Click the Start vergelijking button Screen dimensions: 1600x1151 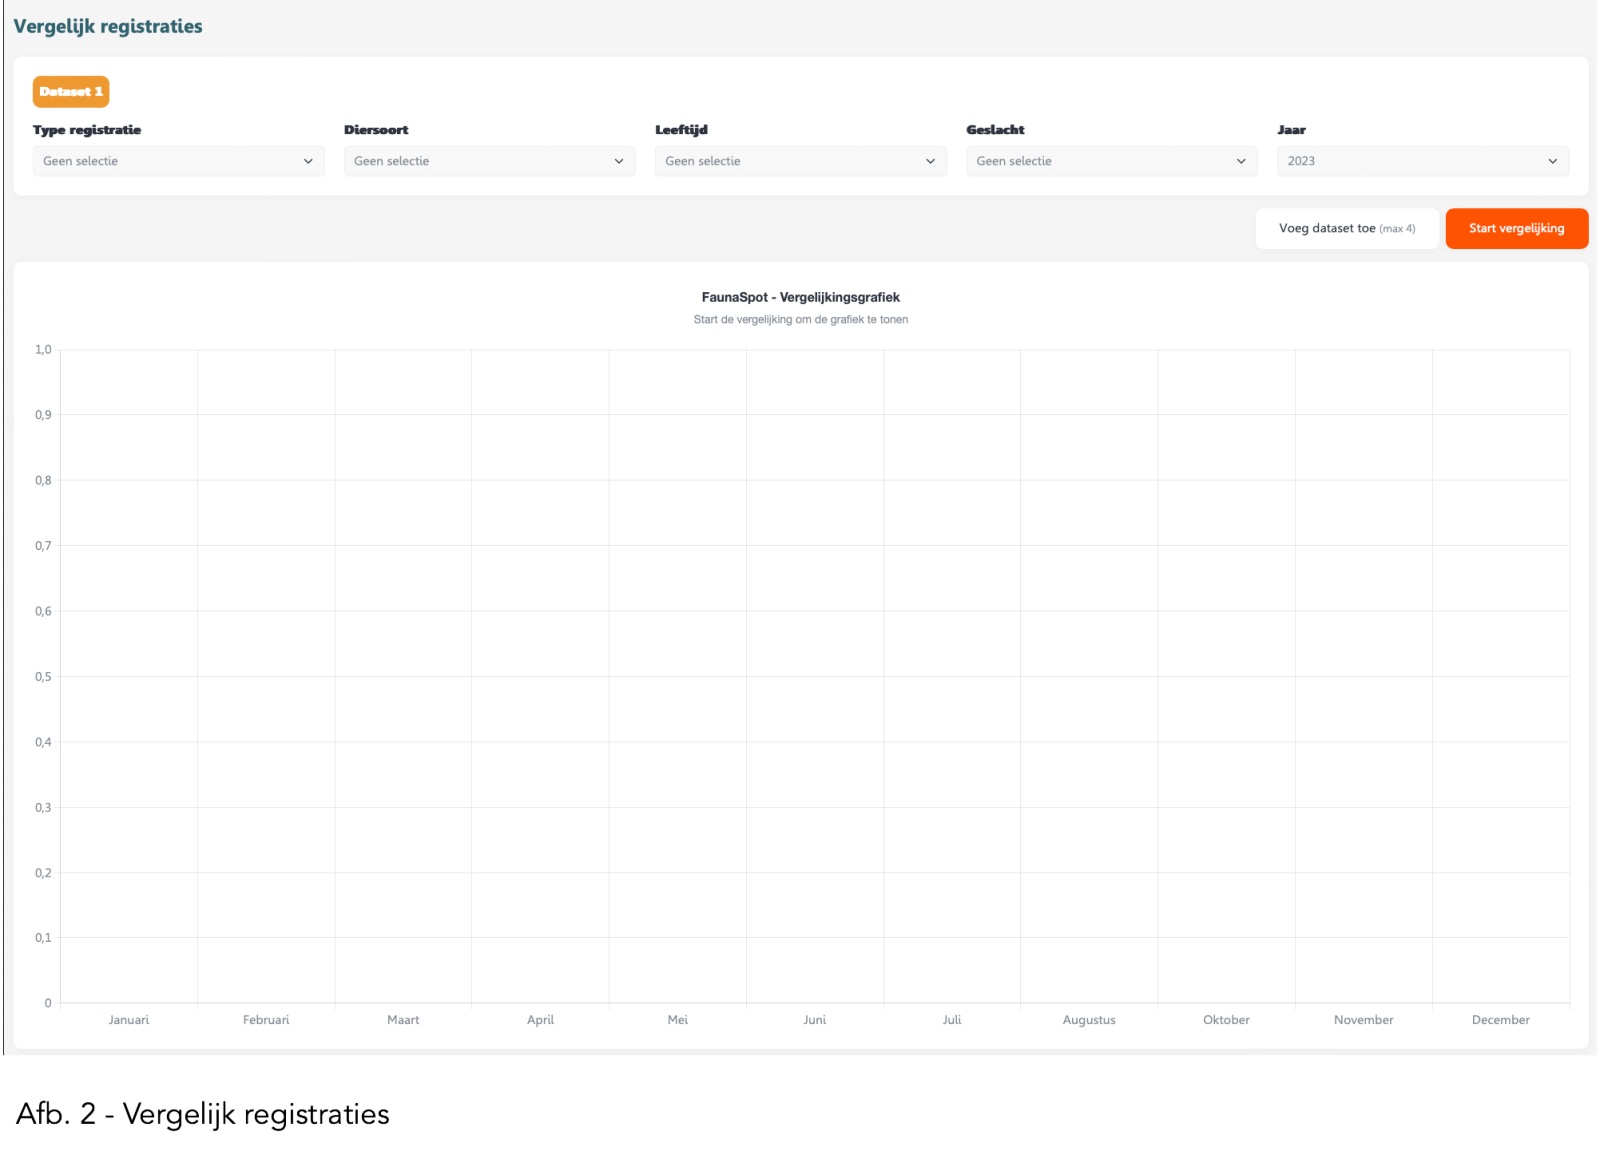[1516, 228]
